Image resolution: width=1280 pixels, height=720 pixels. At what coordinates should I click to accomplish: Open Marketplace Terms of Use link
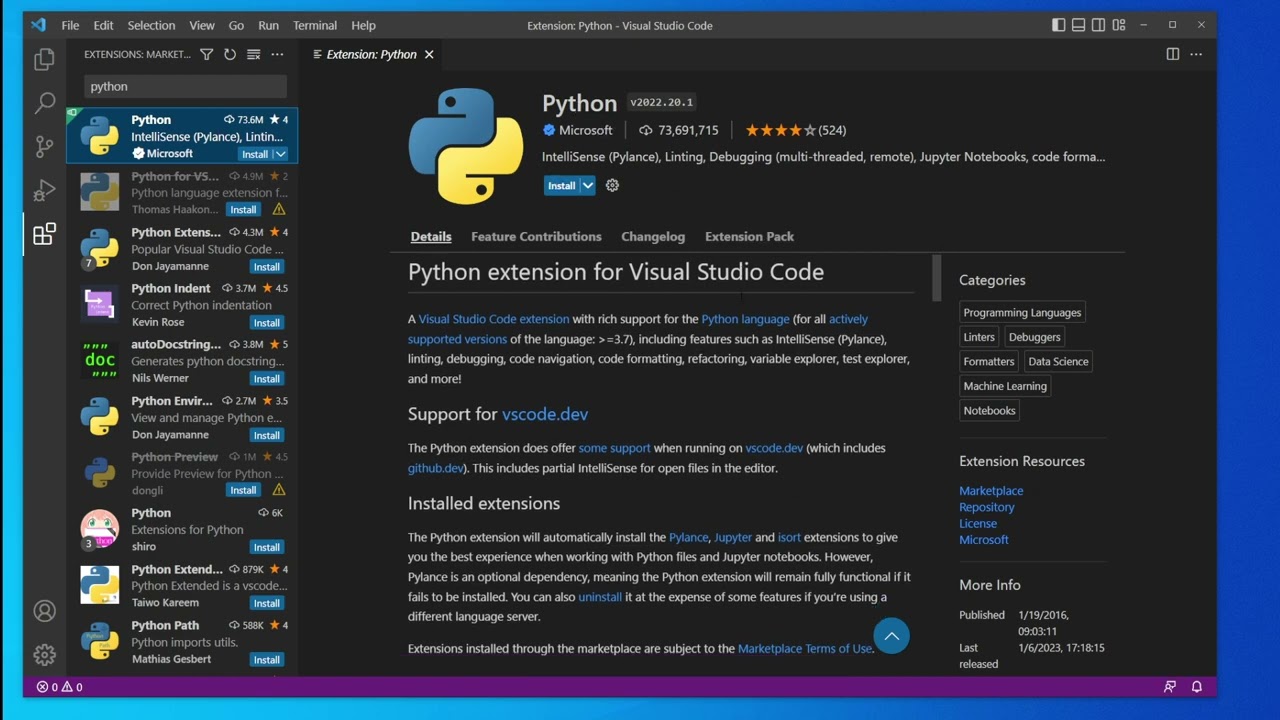(805, 649)
